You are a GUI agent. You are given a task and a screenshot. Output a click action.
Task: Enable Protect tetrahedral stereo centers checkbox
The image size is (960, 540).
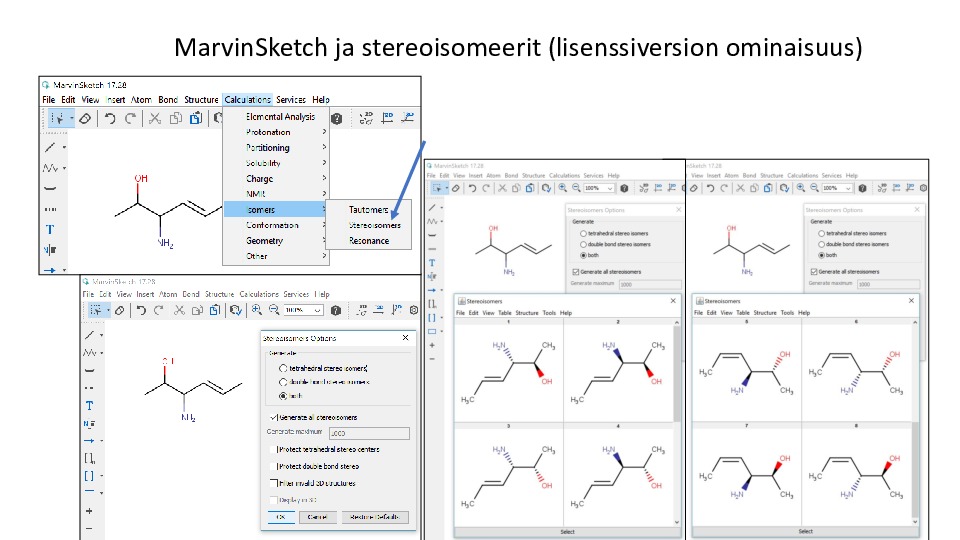[279, 450]
